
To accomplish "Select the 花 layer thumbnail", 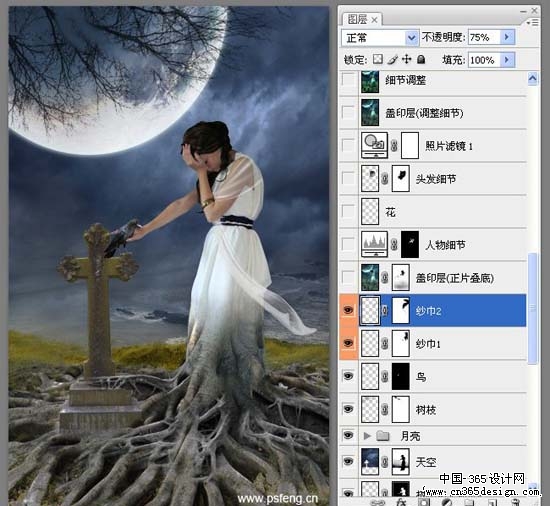I will (370, 211).
